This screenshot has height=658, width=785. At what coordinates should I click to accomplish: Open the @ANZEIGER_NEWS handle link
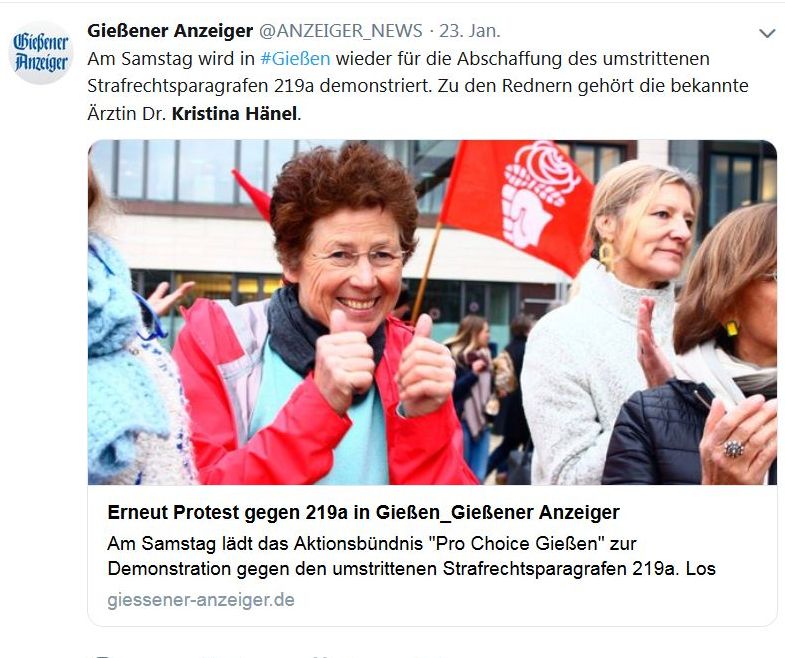tap(340, 31)
